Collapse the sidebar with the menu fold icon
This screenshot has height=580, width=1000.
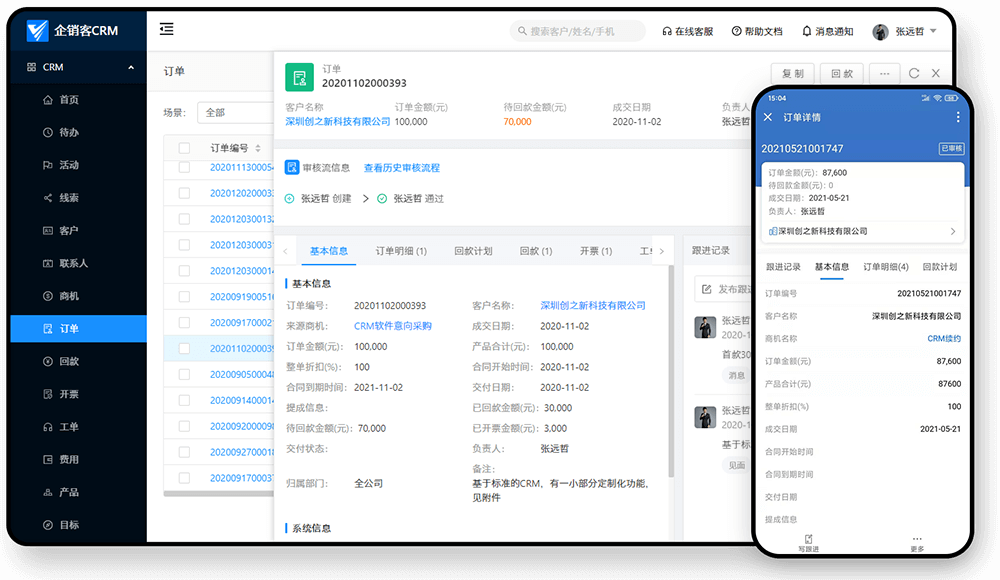[167, 30]
